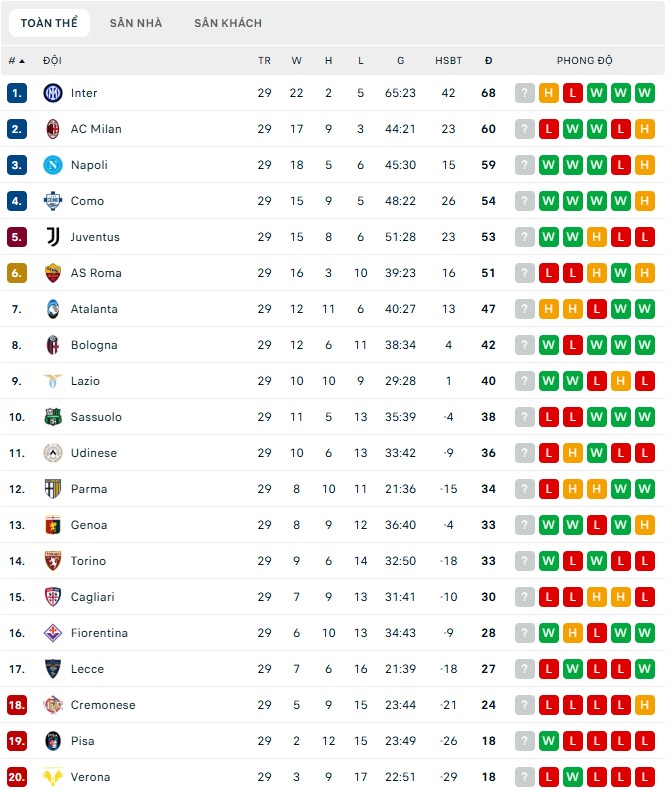Click Pisa's first green W form badge
Screen dimensions: 672x790
(549, 741)
